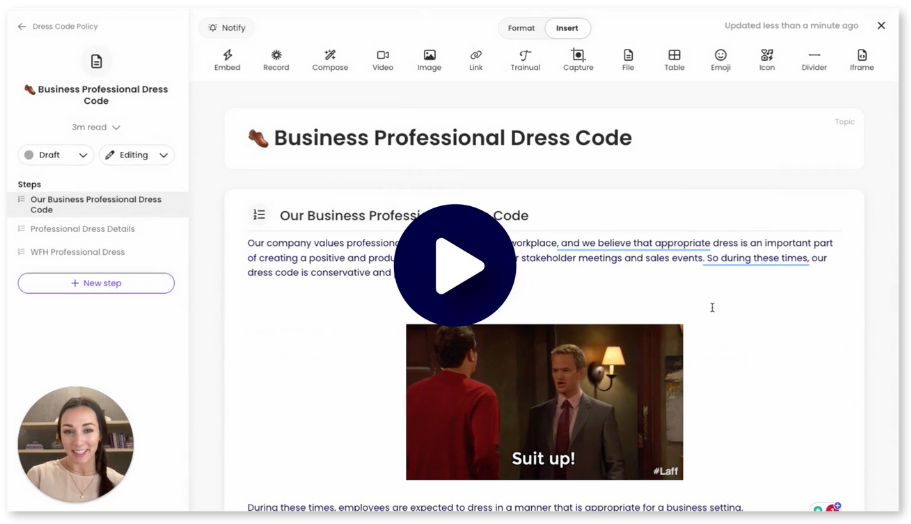Viewport: 911px width, 524px height.
Task: Select the Record tool icon
Action: point(276,56)
